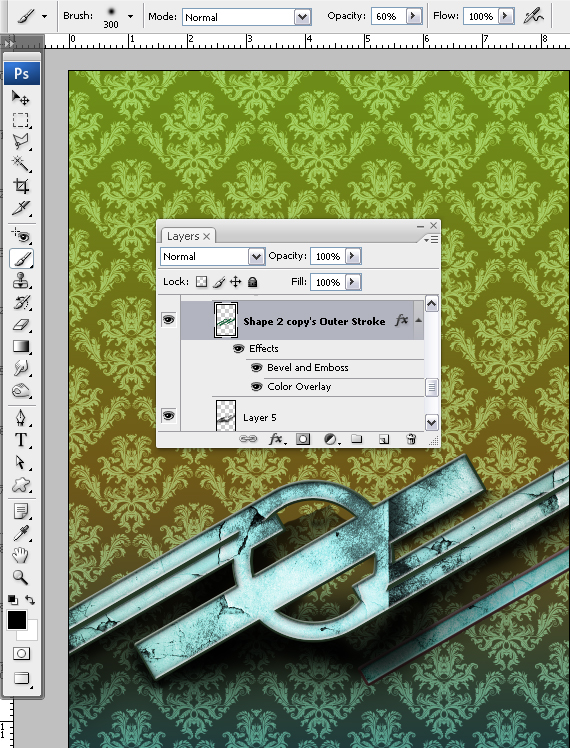Open the layer blend mode dropdown
The width and height of the screenshot is (570, 748).
(256, 256)
